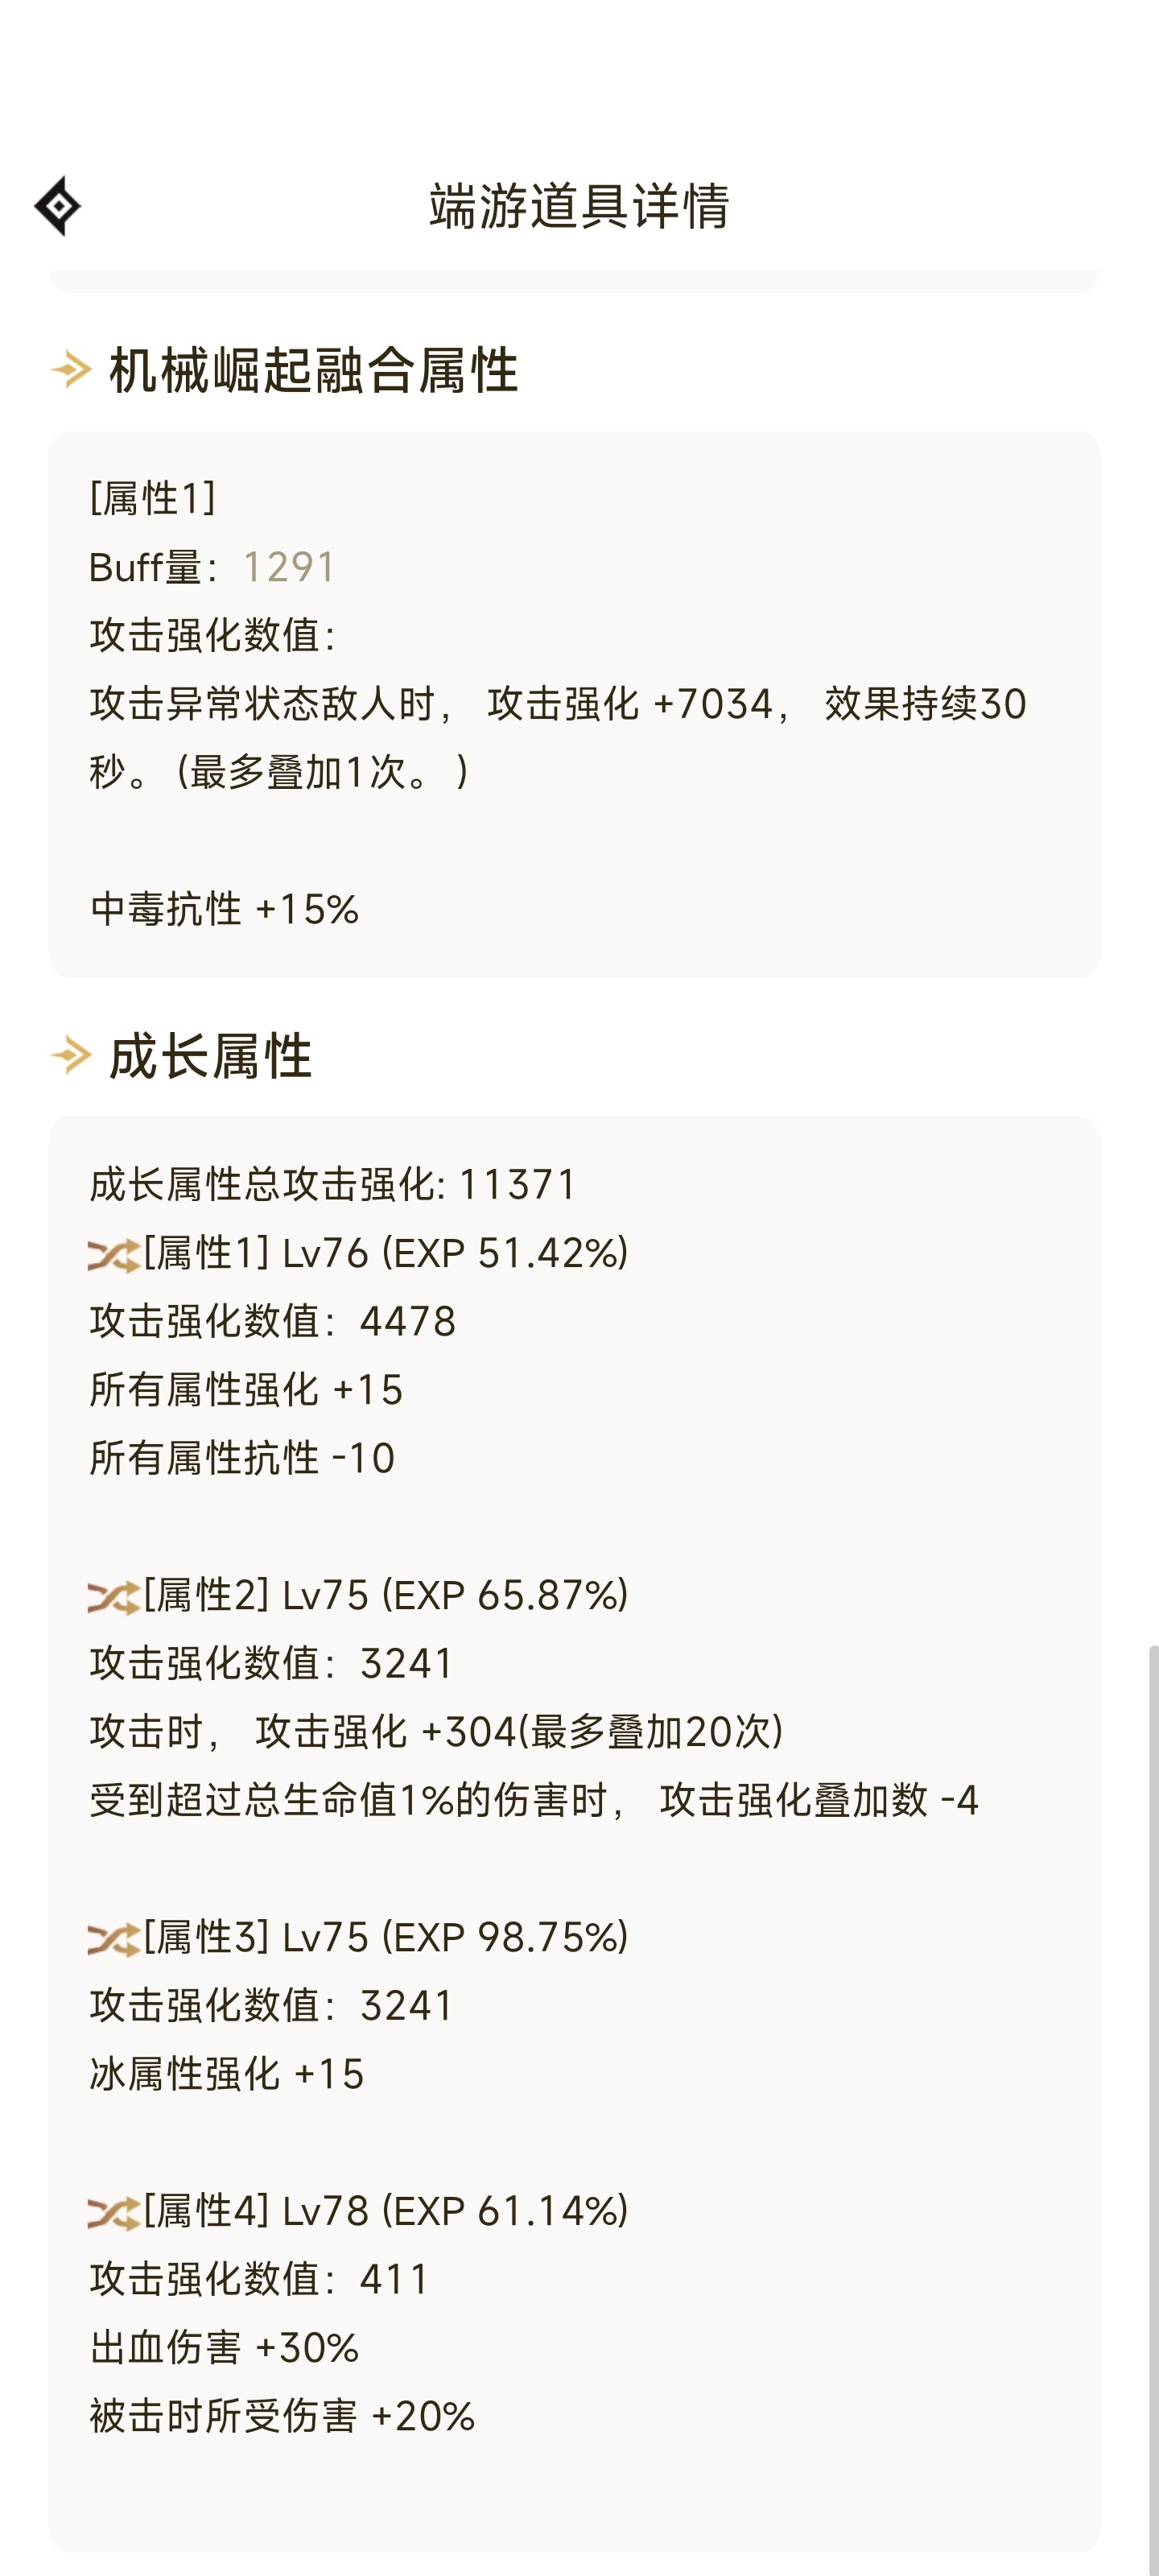Select the 机械崛起融合属性 section heading
Image resolution: width=1159 pixels, height=2576 pixels.
point(313,370)
